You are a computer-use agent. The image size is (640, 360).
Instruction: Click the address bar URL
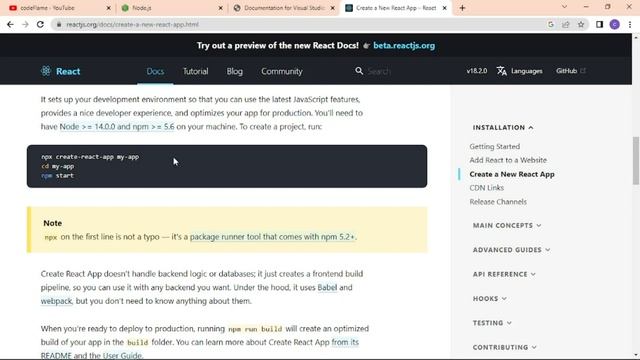tap(133, 24)
